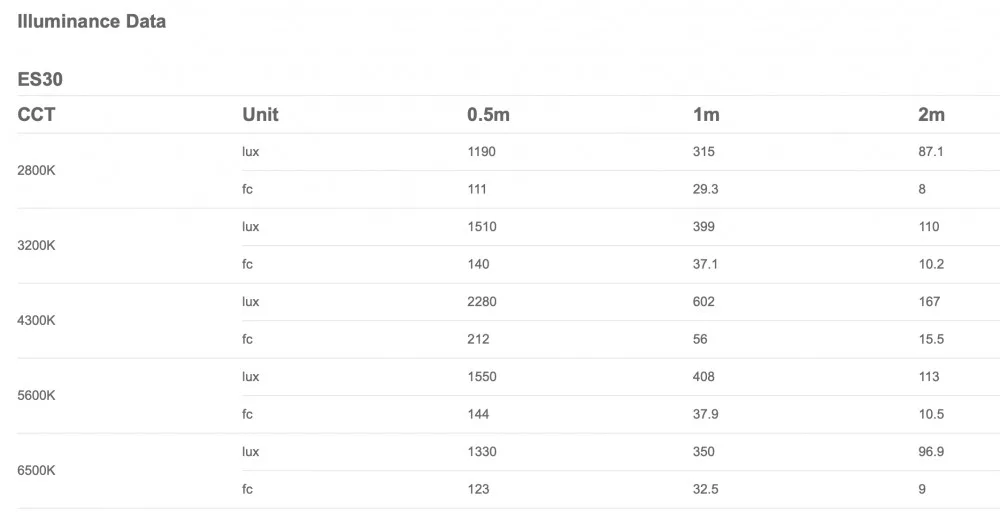1000x526 pixels.
Task: Select the ES30 model title
Action: pos(40,79)
